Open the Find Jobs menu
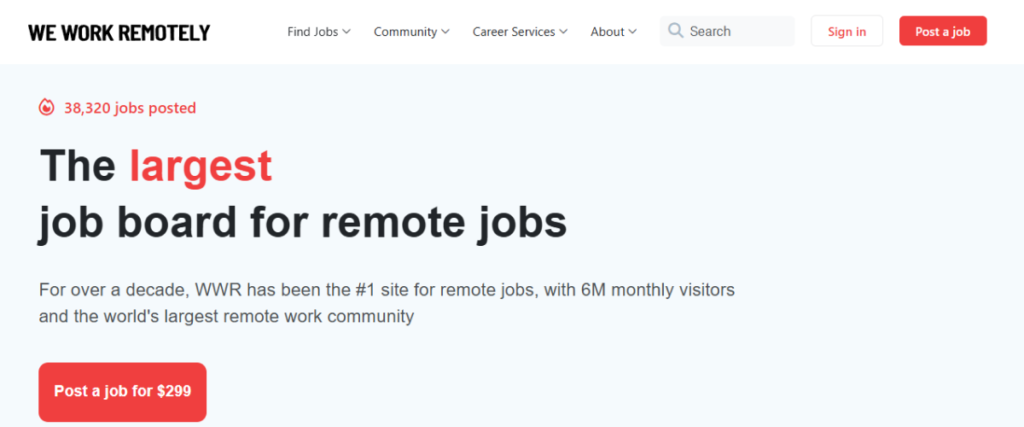The image size is (1024, 427). tap(312, 32)
